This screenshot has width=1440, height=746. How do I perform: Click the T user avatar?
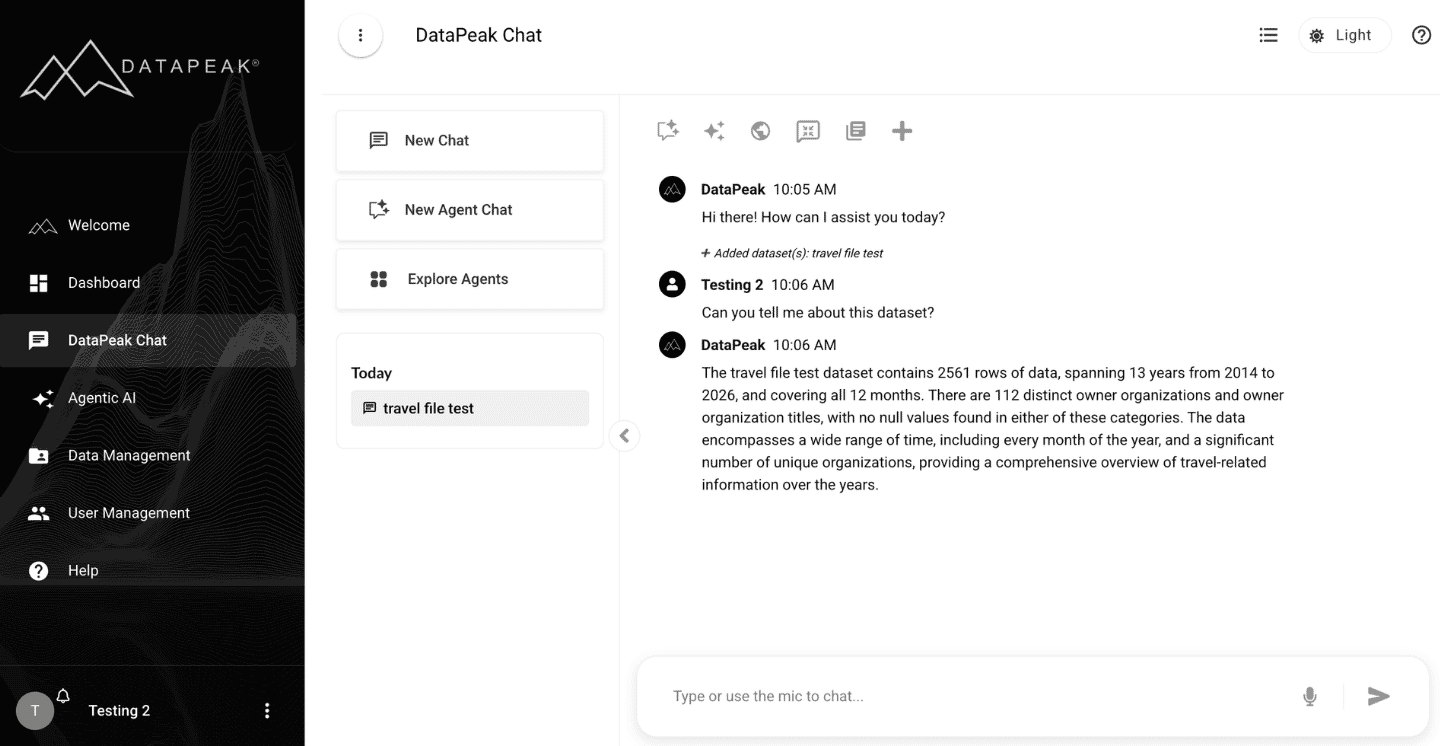pyautogui.click(x=35, y=711)
